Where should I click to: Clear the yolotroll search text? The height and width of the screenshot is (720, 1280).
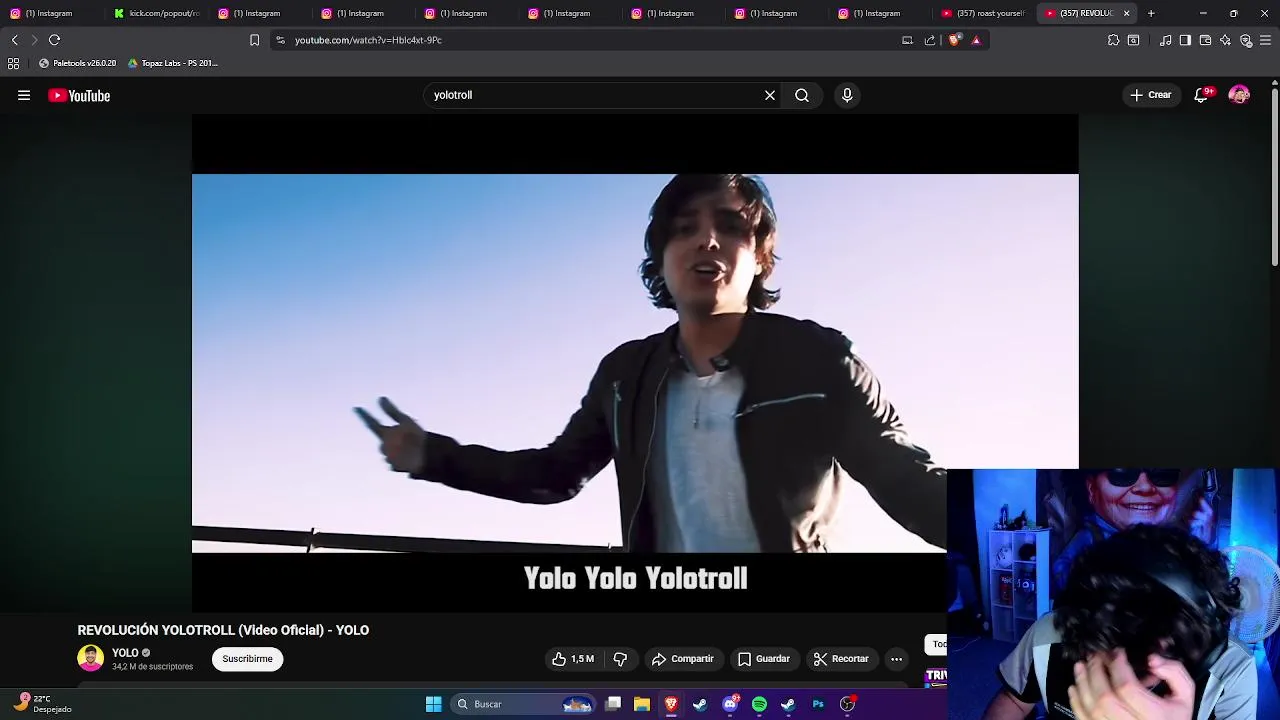(x=770, y=95)
